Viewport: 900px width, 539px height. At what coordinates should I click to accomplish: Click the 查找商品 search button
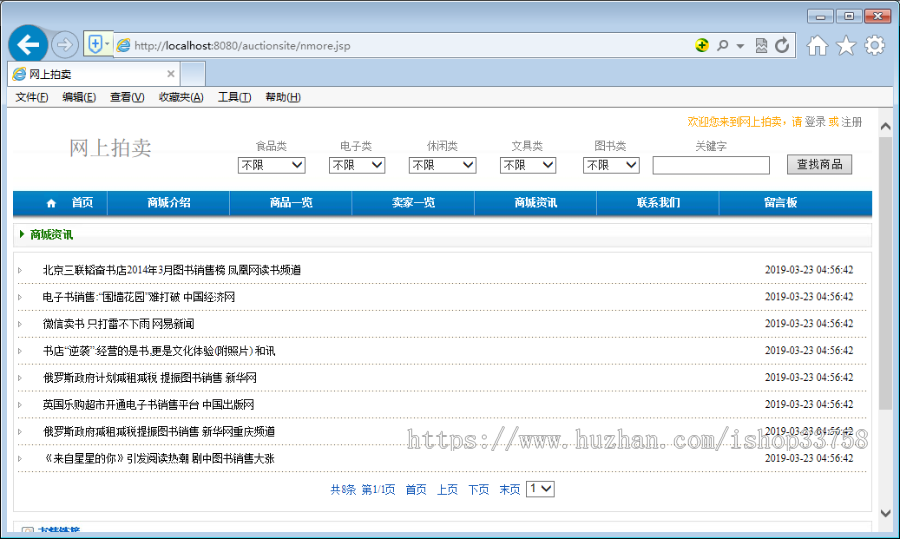tap(819, 165)
